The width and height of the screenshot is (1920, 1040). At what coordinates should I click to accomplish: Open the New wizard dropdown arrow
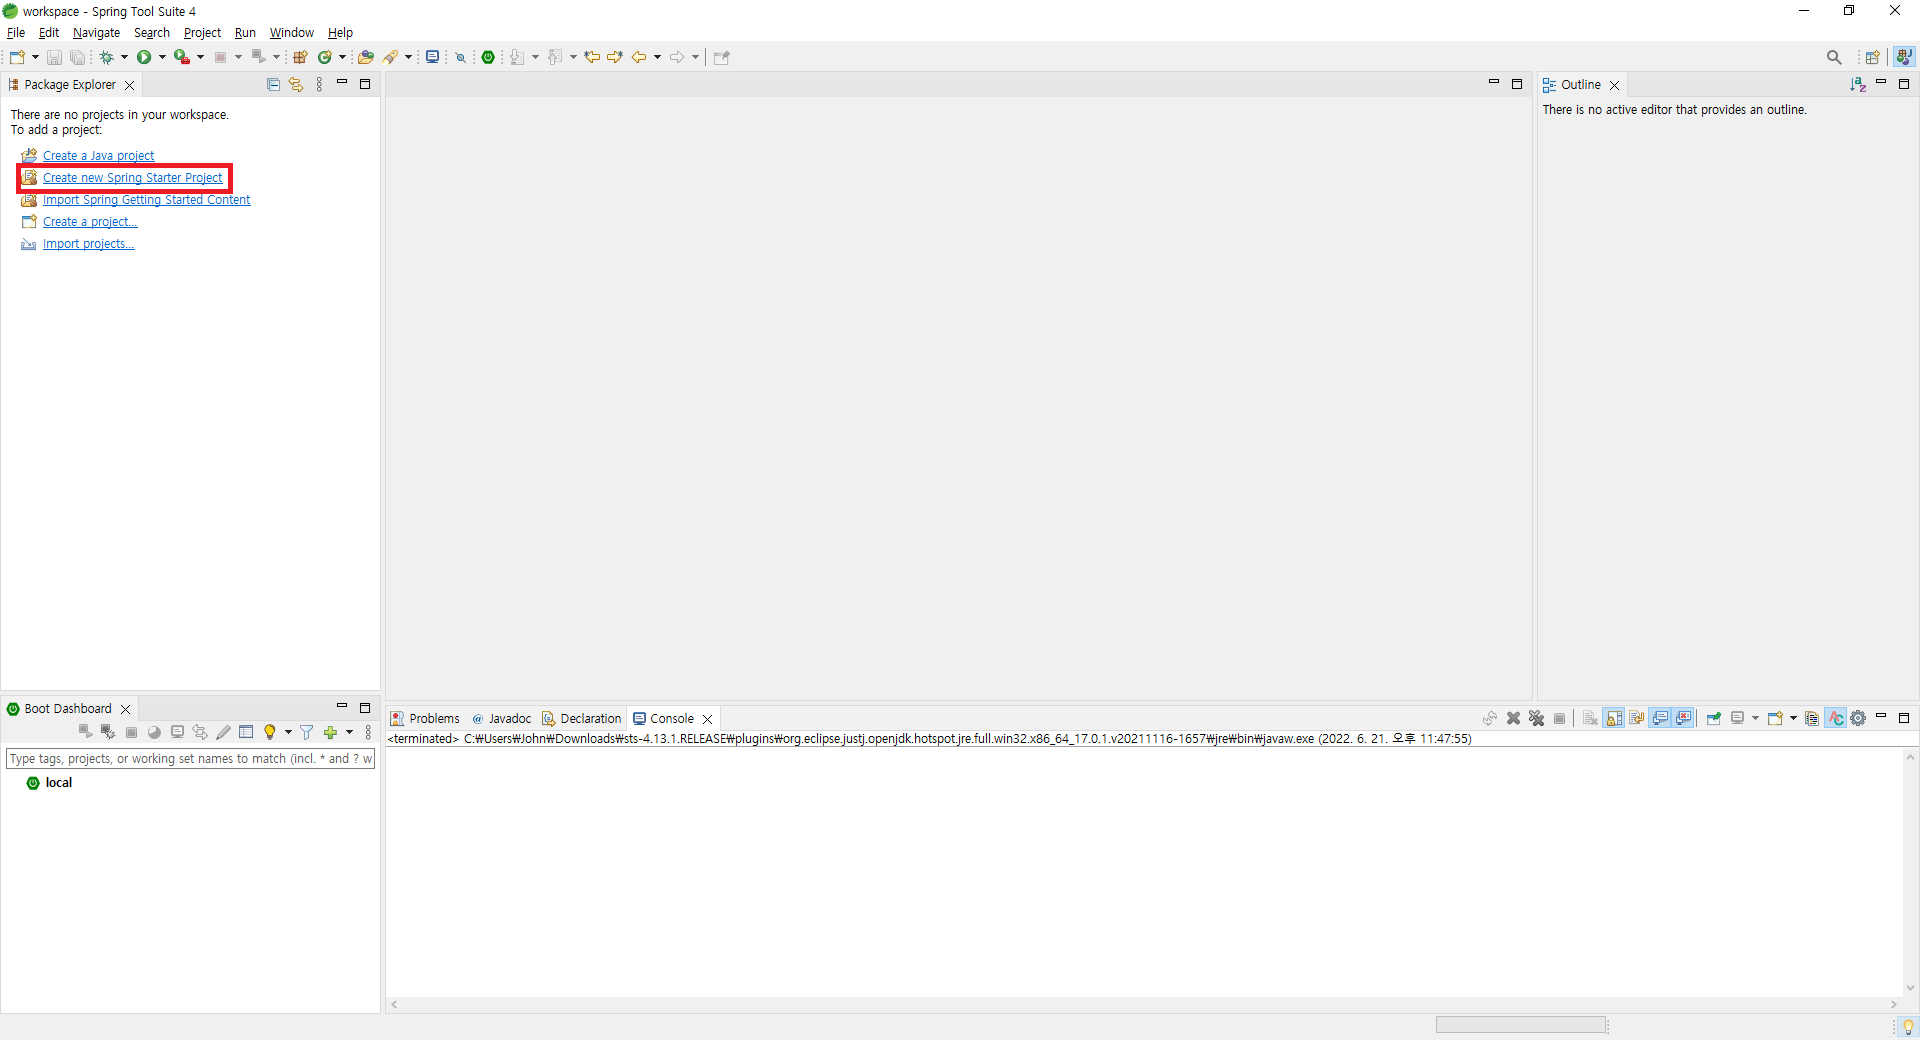pyautogui.click(x=35, y=57)
